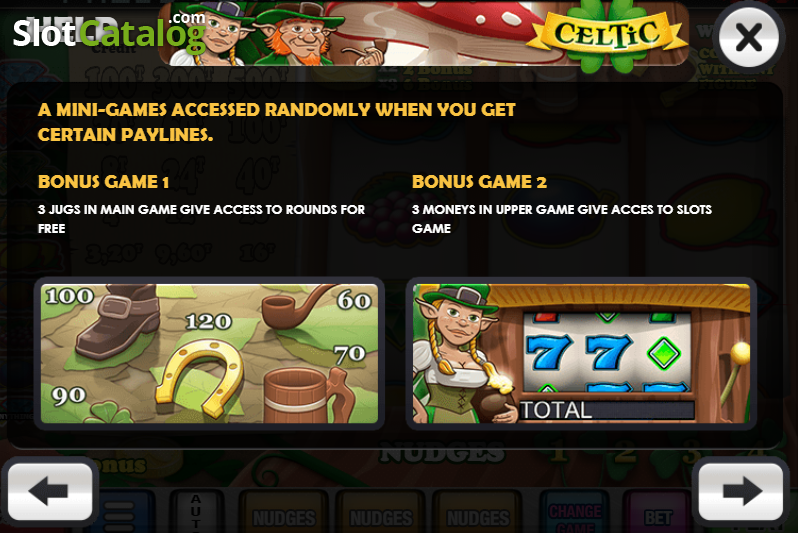Click the dimmed Bet button
The height and width of the screenshot is (533, 798).
[x=658, y=513]
